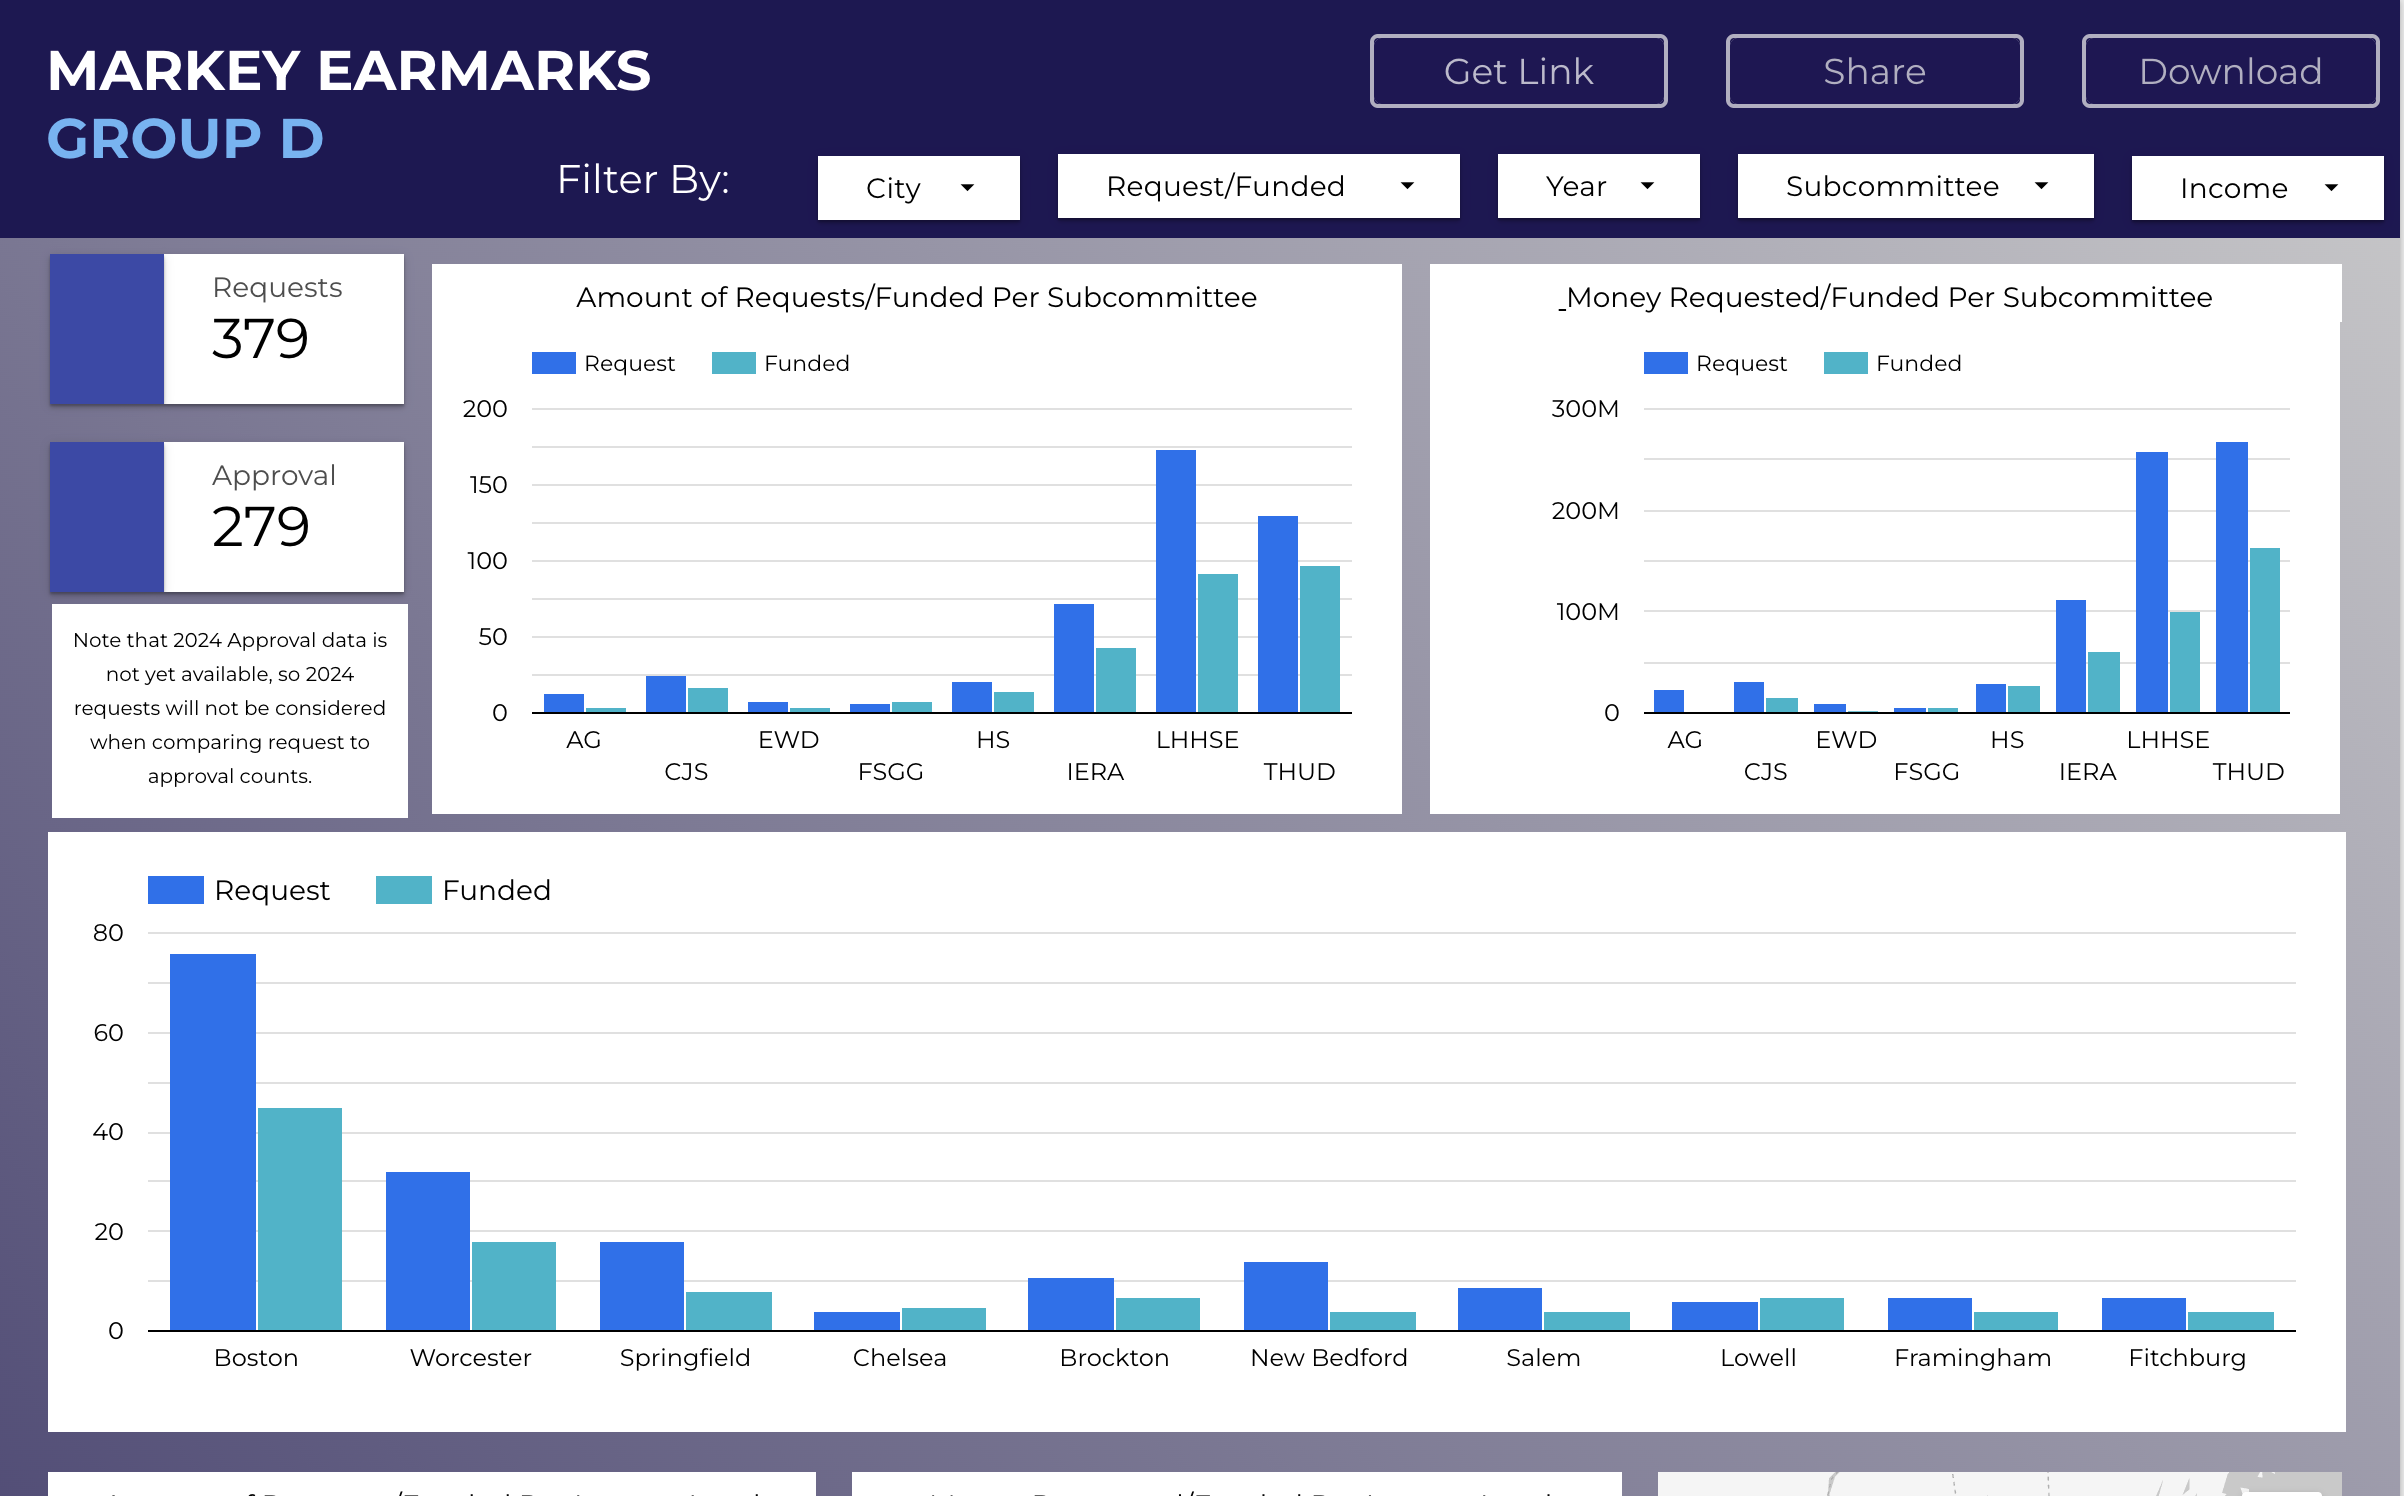Click the CJS label in Amount chart
Screen dimensions: 2404x1496
686,772
